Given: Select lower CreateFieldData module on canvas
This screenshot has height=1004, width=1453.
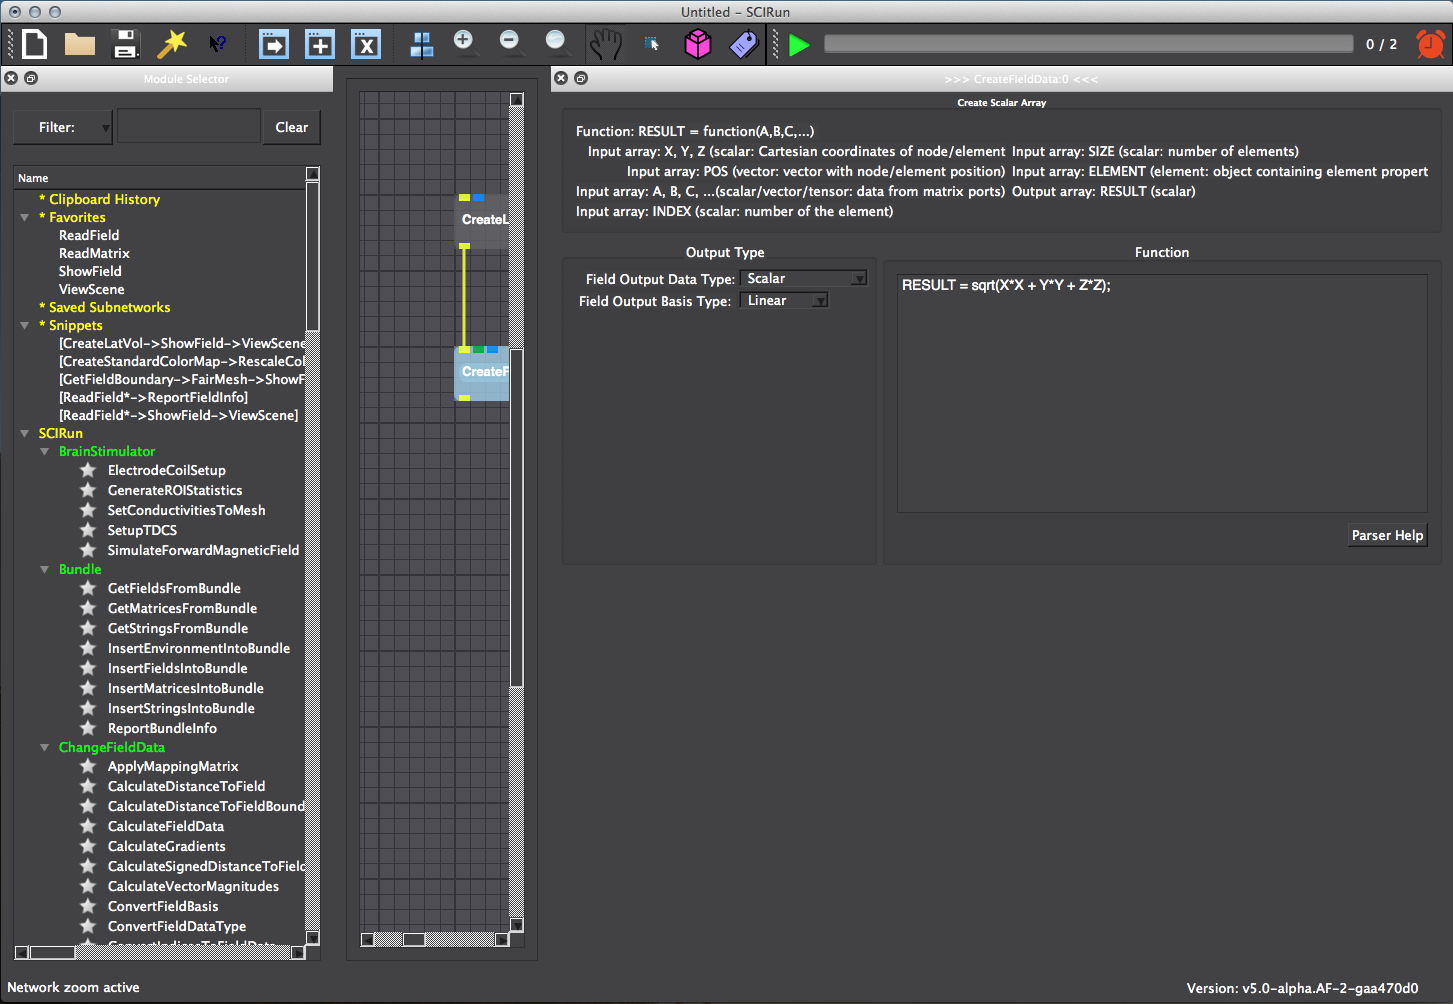Looking at the screenshot, I should (483, 372).
